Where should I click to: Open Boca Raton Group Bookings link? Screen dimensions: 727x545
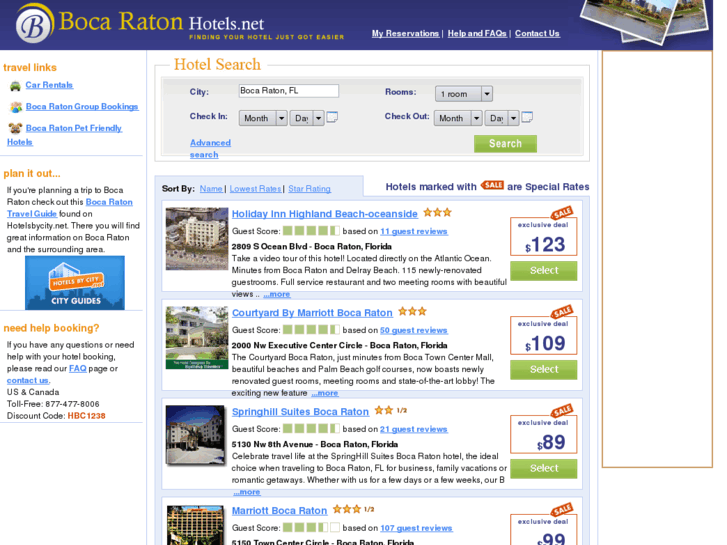[x=82, y=107]
